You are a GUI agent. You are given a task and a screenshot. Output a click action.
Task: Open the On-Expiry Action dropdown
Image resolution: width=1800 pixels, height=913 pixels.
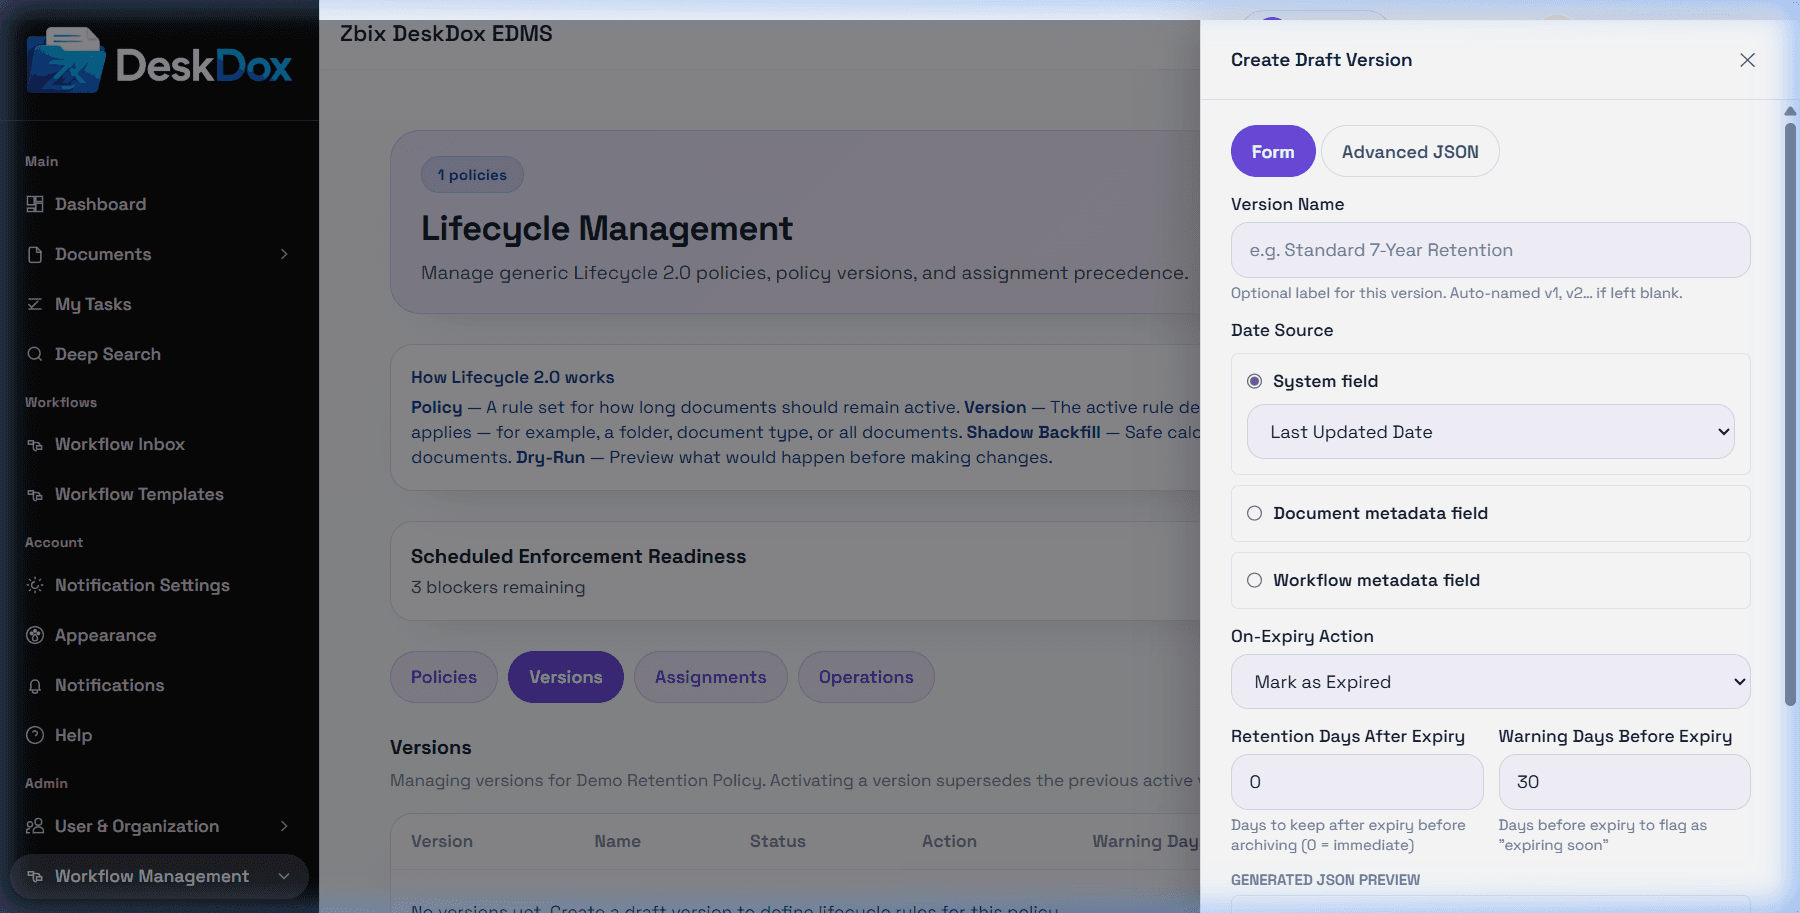click(x=1490, y=682)
